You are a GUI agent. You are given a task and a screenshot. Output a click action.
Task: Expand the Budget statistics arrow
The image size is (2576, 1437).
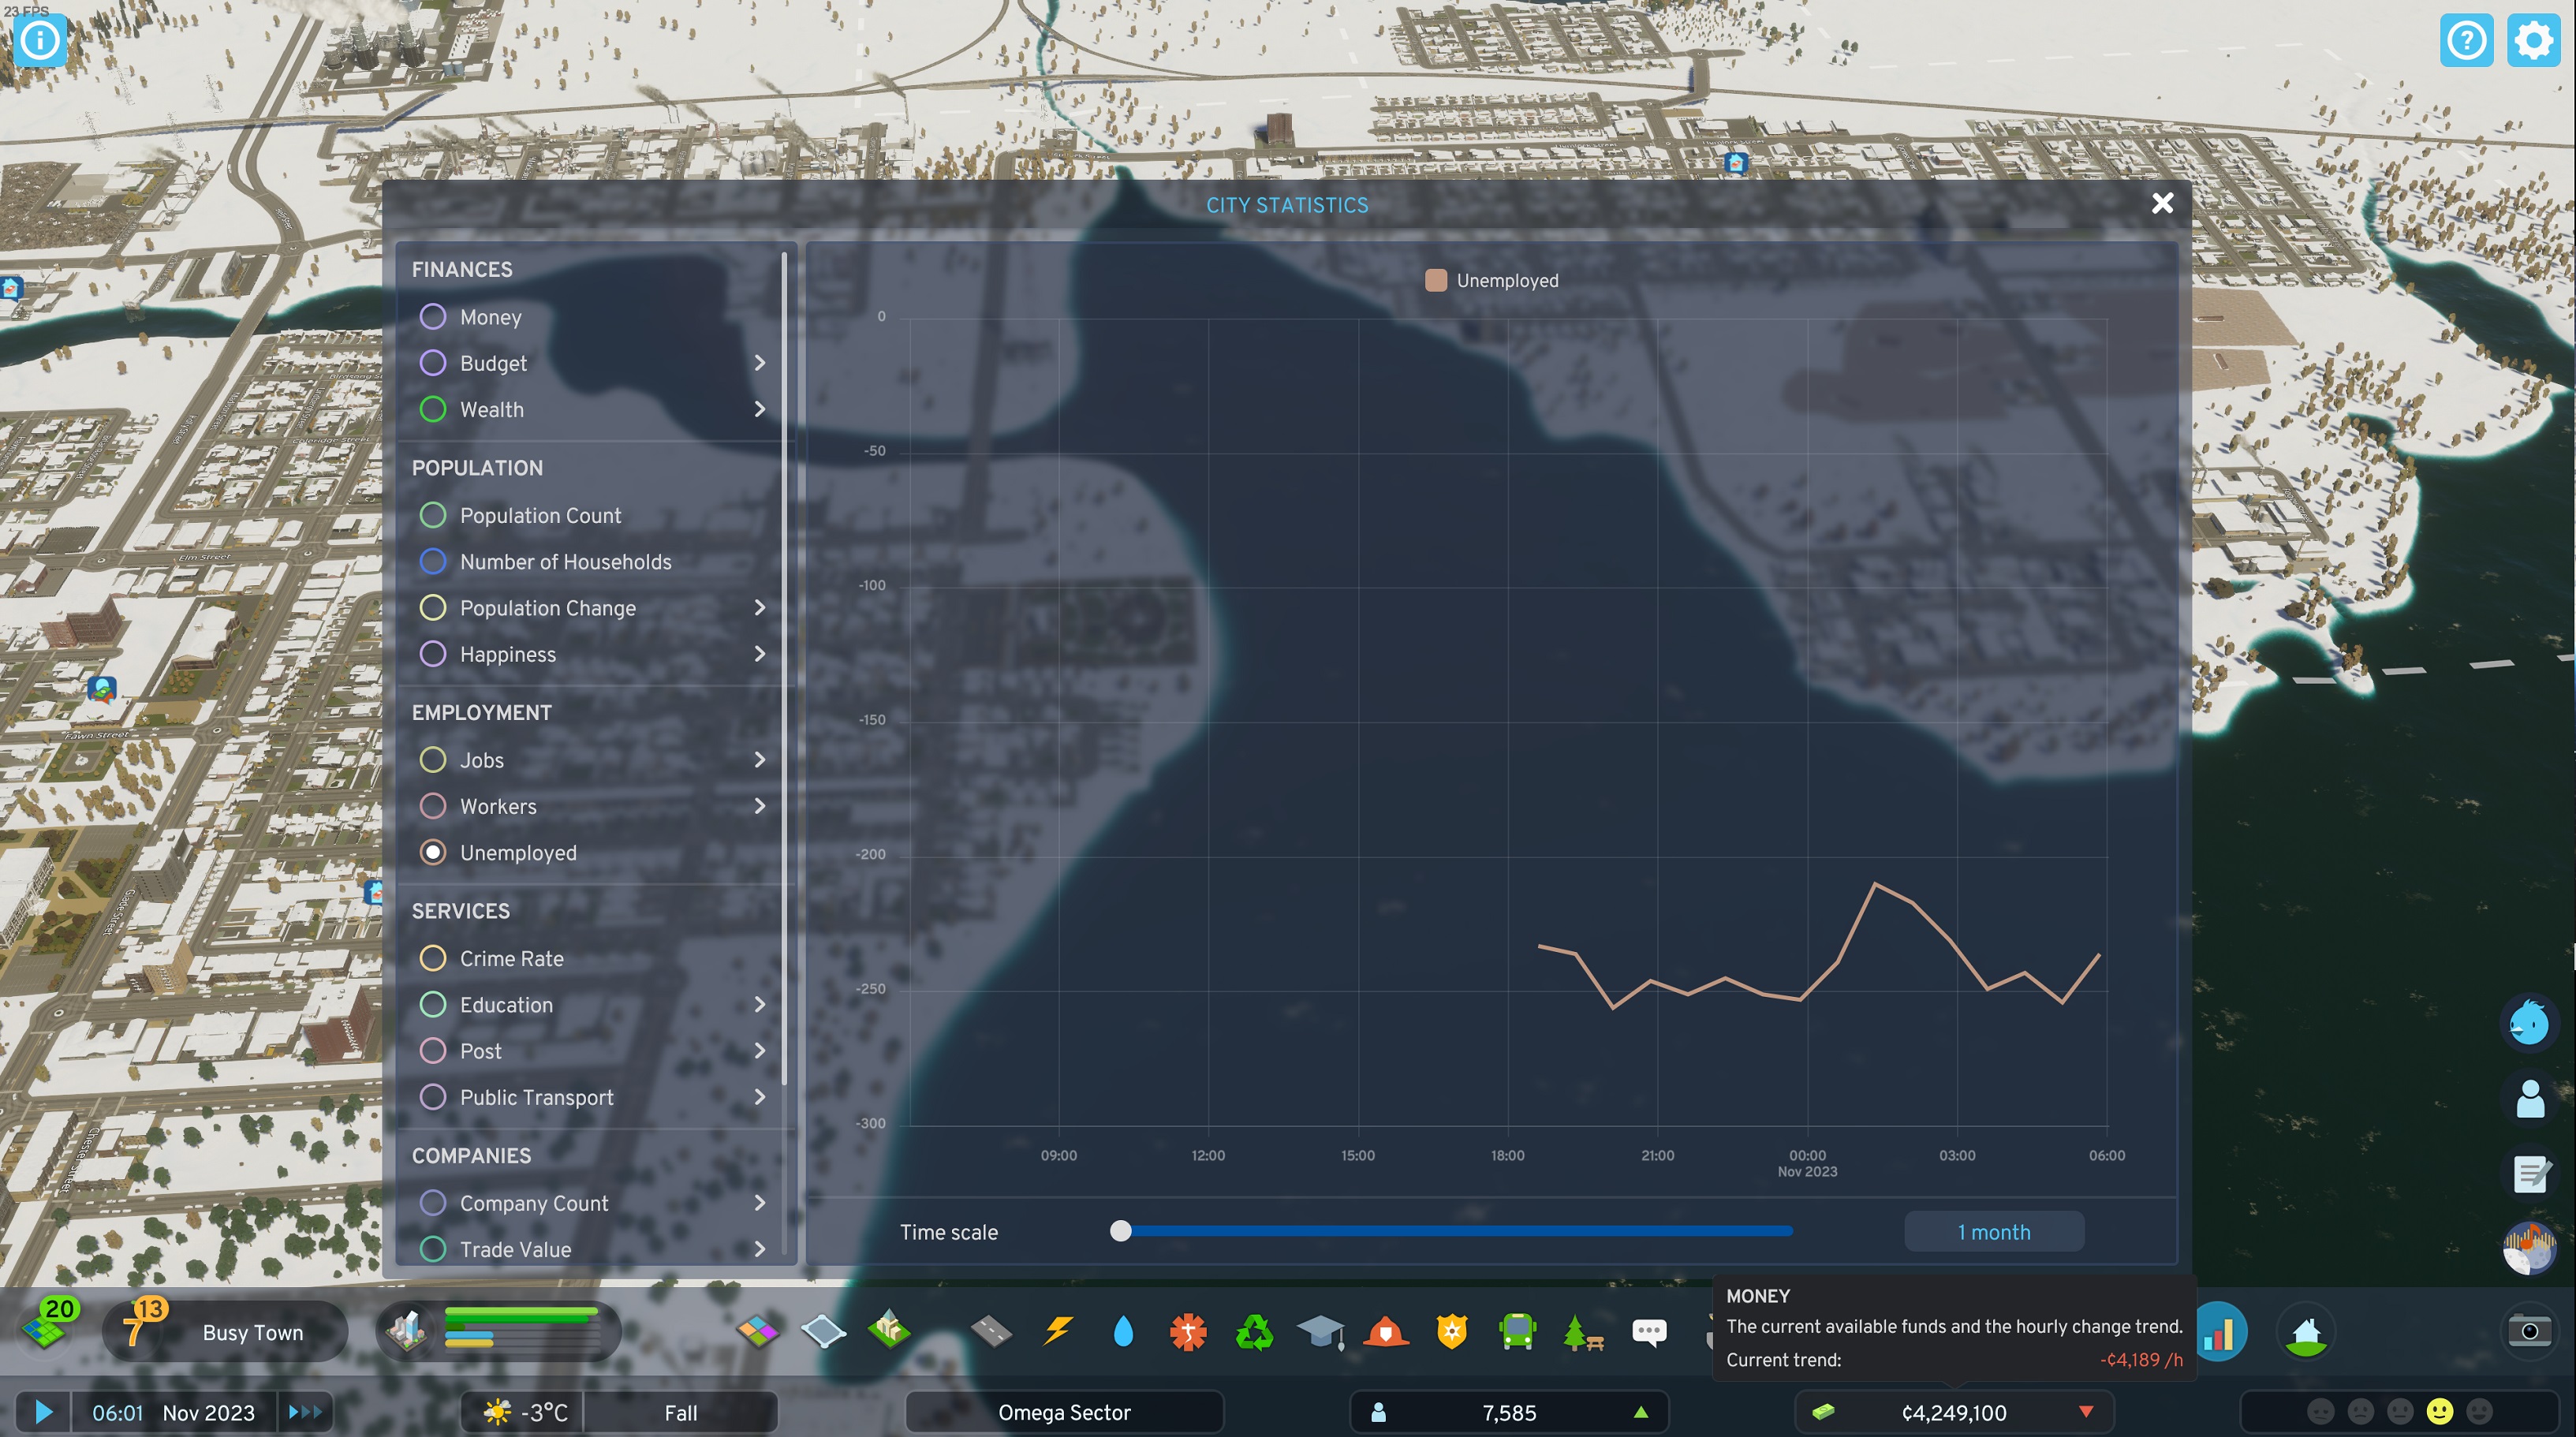pyautogui.click(x=760, y=363)
